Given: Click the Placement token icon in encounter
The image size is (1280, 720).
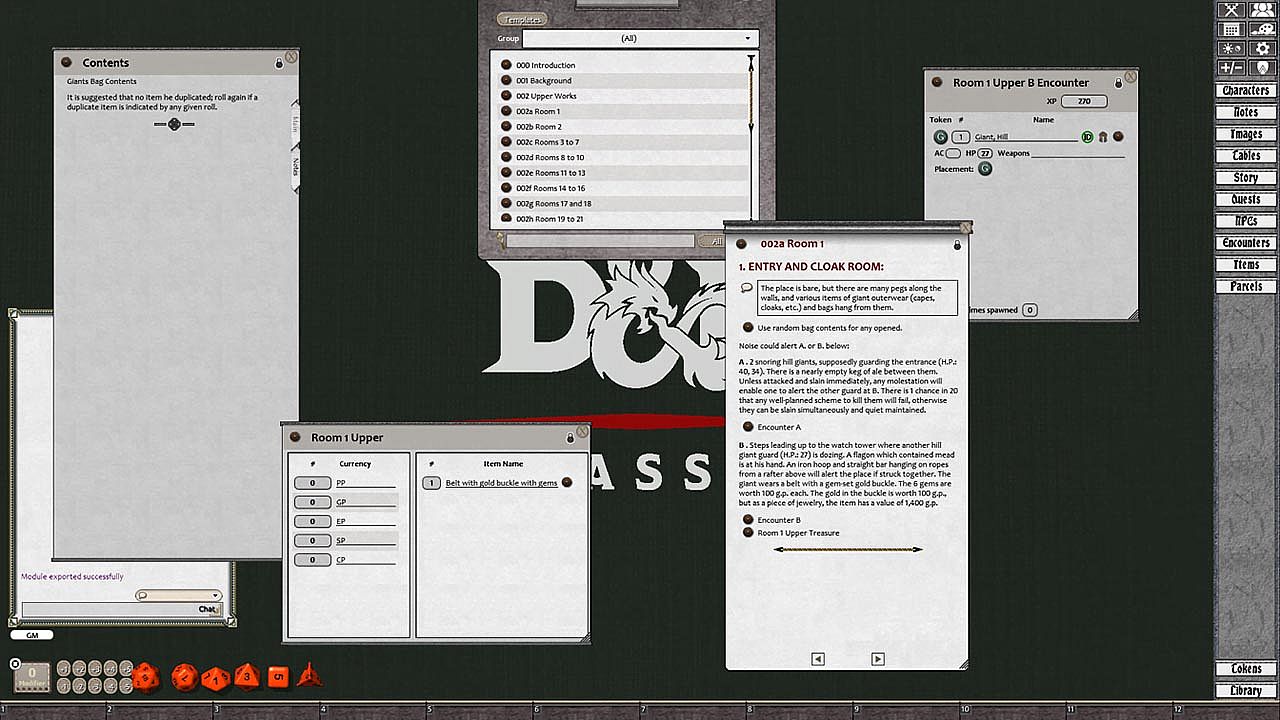Looking at the screenshot, I should [985, 169].
